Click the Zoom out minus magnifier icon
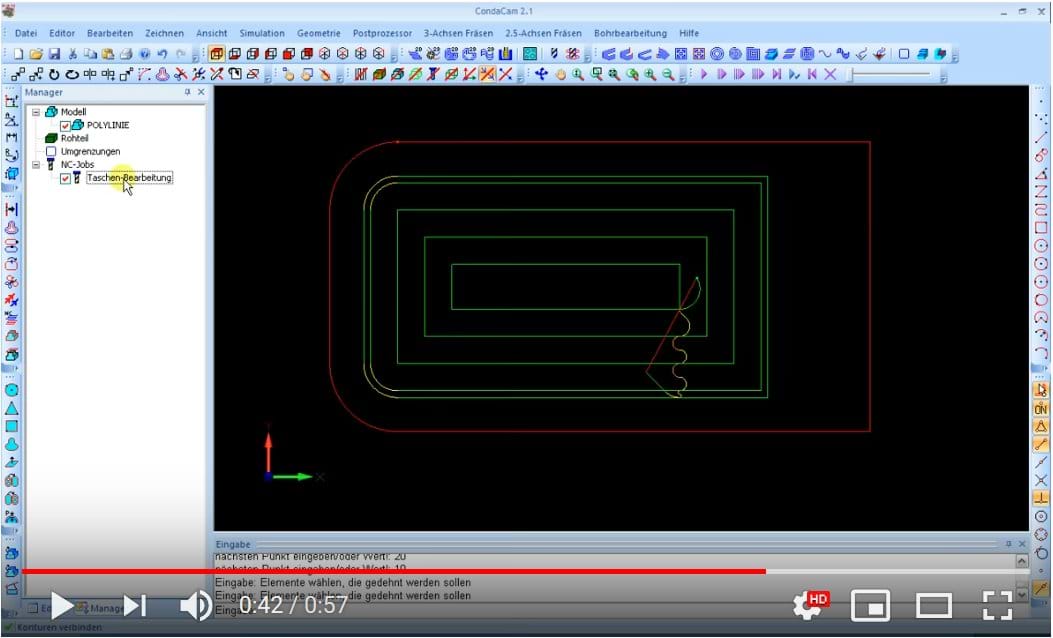The image size is (1053, 638). pos(668,75)
